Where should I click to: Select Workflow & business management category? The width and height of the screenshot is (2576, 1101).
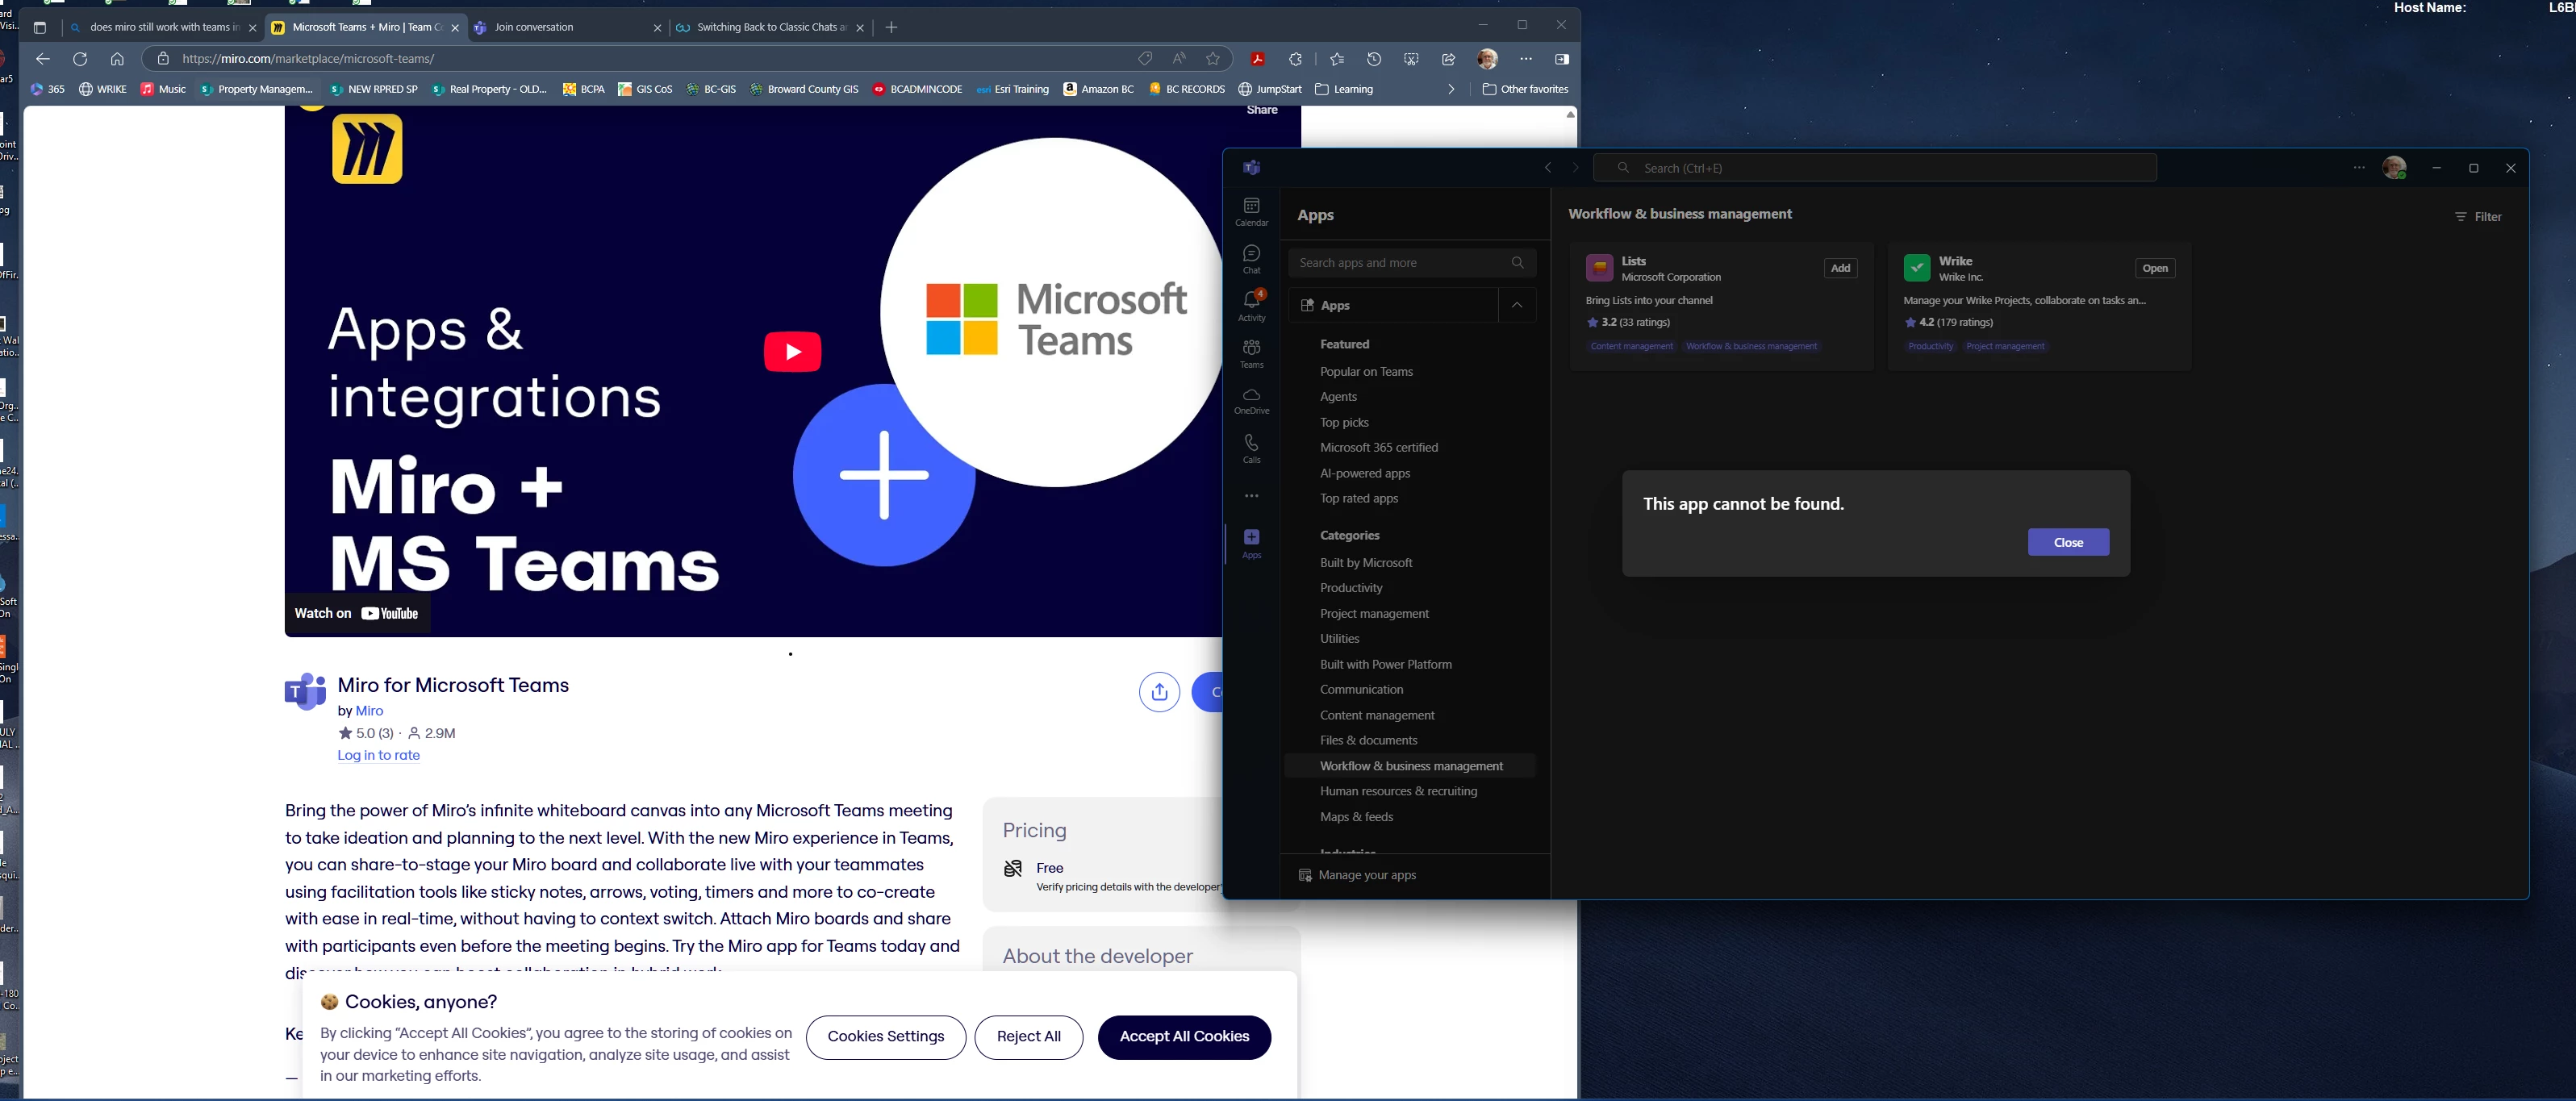coord(1410,766)
